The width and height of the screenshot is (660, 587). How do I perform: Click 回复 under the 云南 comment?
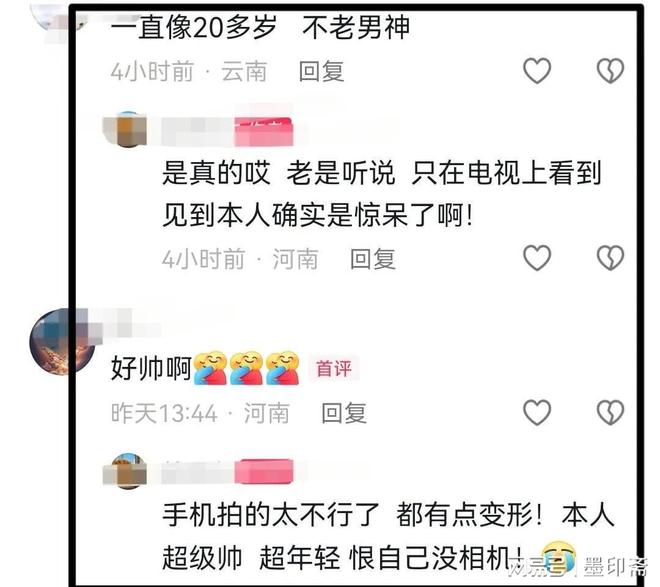(322, 71)
